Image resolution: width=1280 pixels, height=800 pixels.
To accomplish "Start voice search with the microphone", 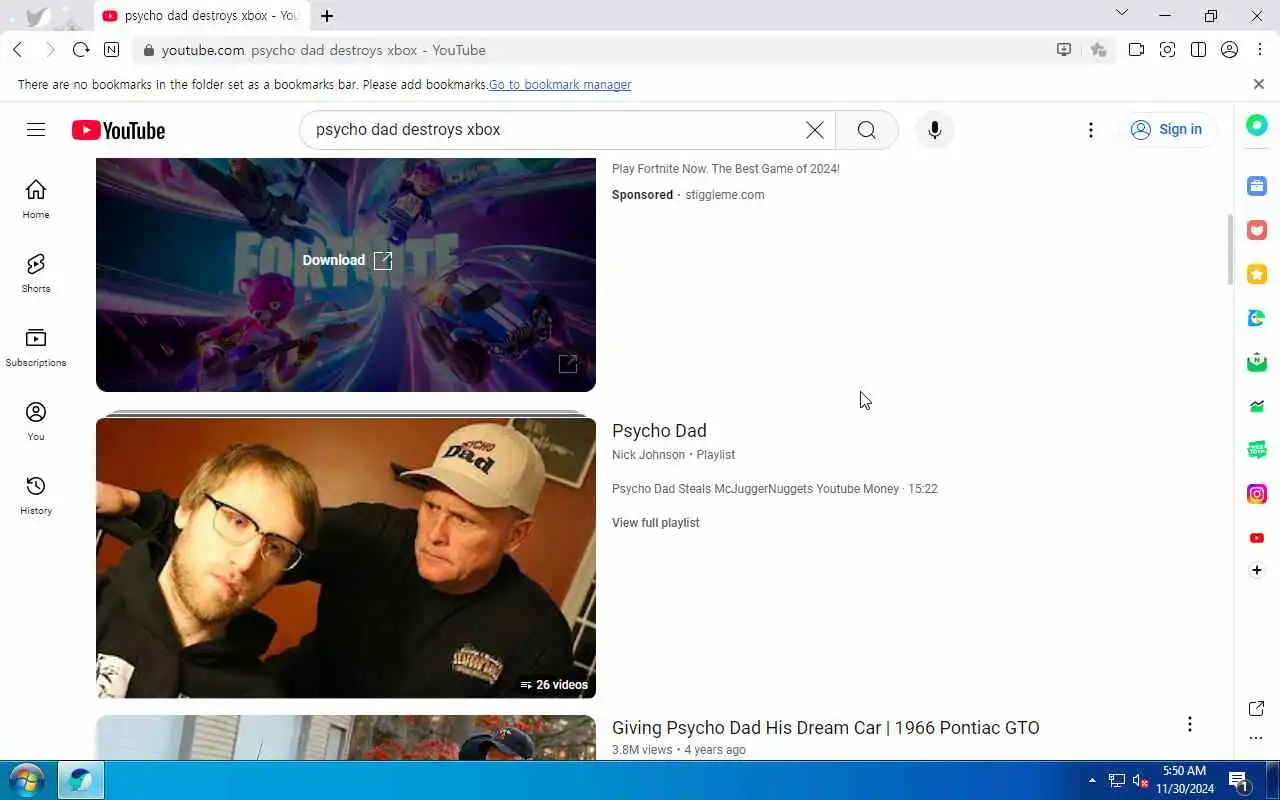I will 934,130.
